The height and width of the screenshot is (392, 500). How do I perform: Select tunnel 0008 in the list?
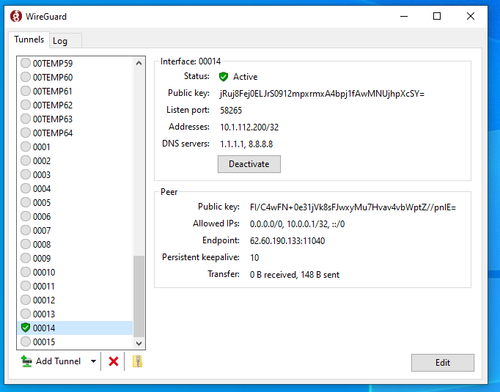pyautogui.click(x=76, y=244)
